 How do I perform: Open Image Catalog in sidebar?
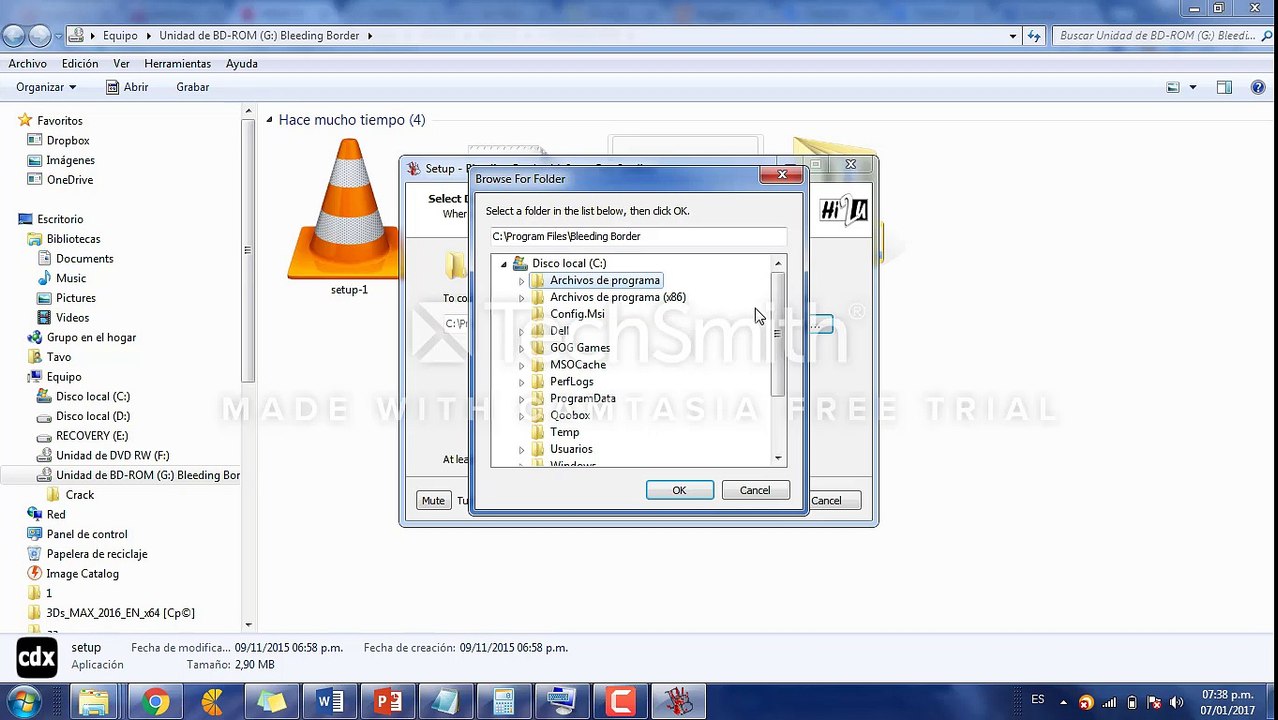82,574
